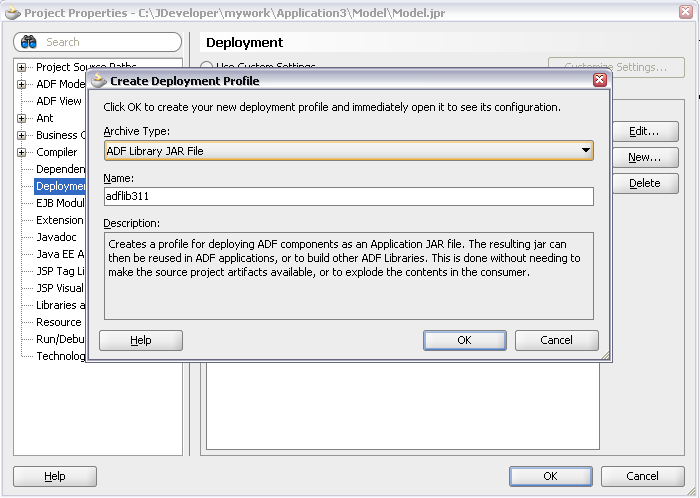Select Javadoc in the properties tree
The height and width of the screenshot is (498, 700).
coord(56,237)
